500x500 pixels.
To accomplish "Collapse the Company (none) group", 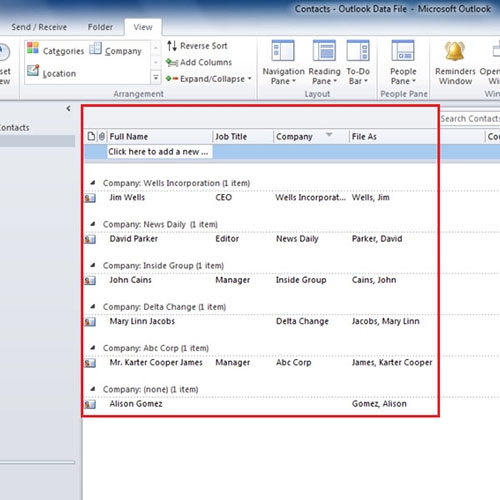I will (x=93, y=389).
